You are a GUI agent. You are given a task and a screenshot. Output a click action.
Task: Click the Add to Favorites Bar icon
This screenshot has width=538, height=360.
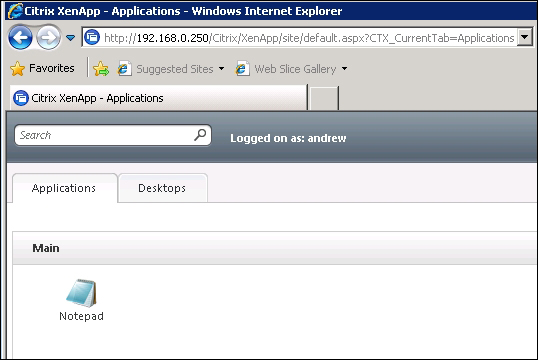[x=101, y=69]
